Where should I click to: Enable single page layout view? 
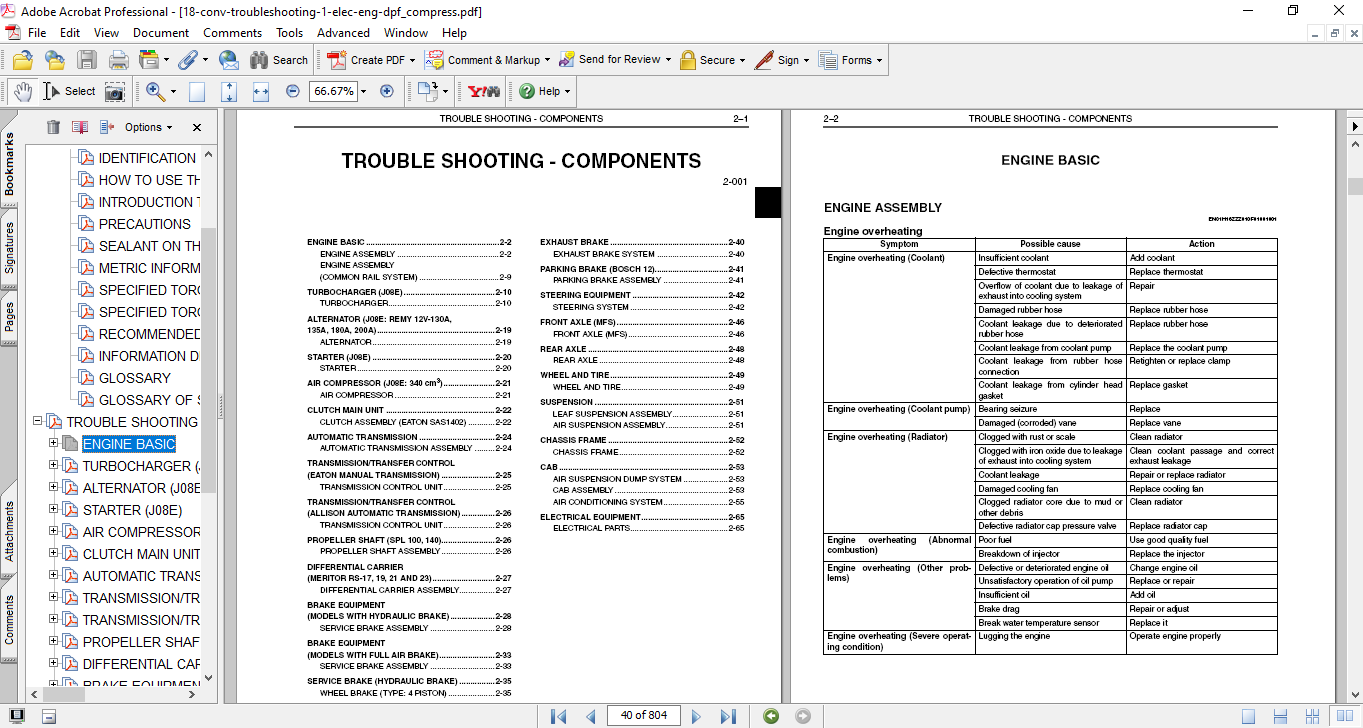[x=1248, y=716]
